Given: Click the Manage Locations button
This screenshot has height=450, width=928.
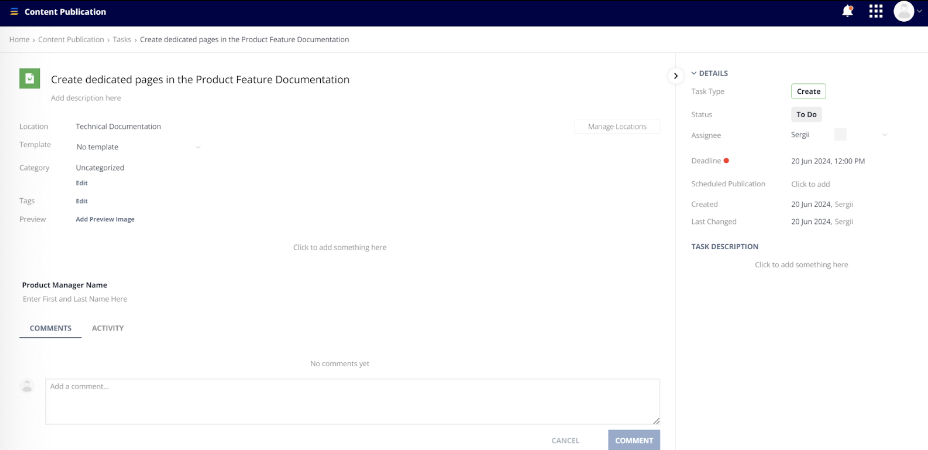Looking at the screenshot, I should point(617,127).
